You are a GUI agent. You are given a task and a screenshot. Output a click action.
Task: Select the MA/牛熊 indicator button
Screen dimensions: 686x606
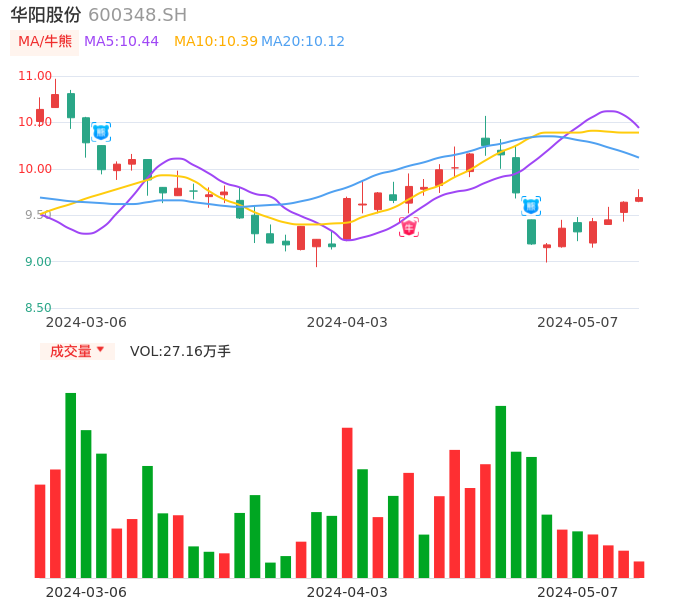pos(45,42)
